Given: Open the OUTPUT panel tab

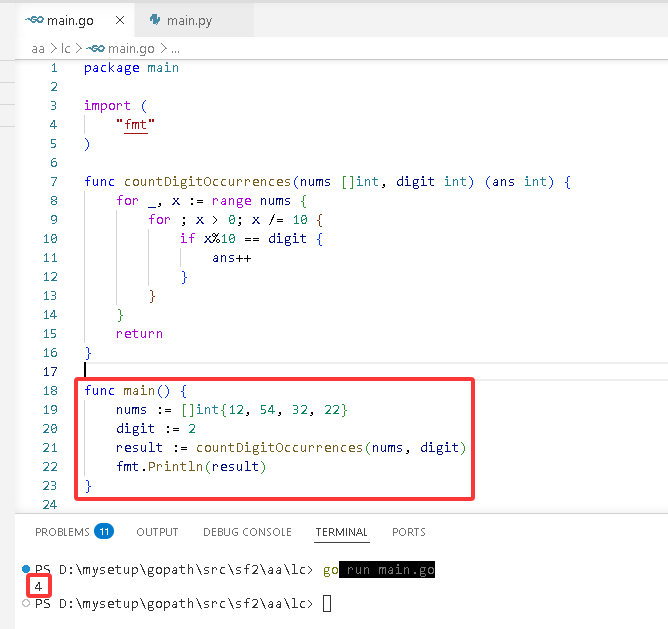Looking at the screenshot, I should [157, 532].
